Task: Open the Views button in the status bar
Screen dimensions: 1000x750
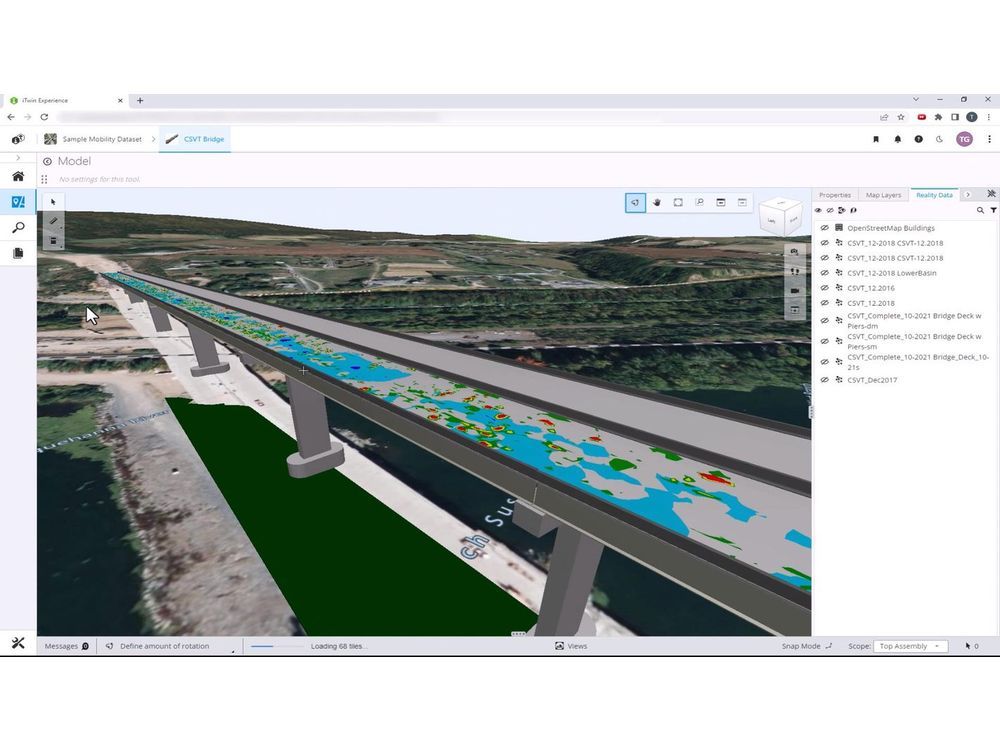Action: tap(574, 646)
